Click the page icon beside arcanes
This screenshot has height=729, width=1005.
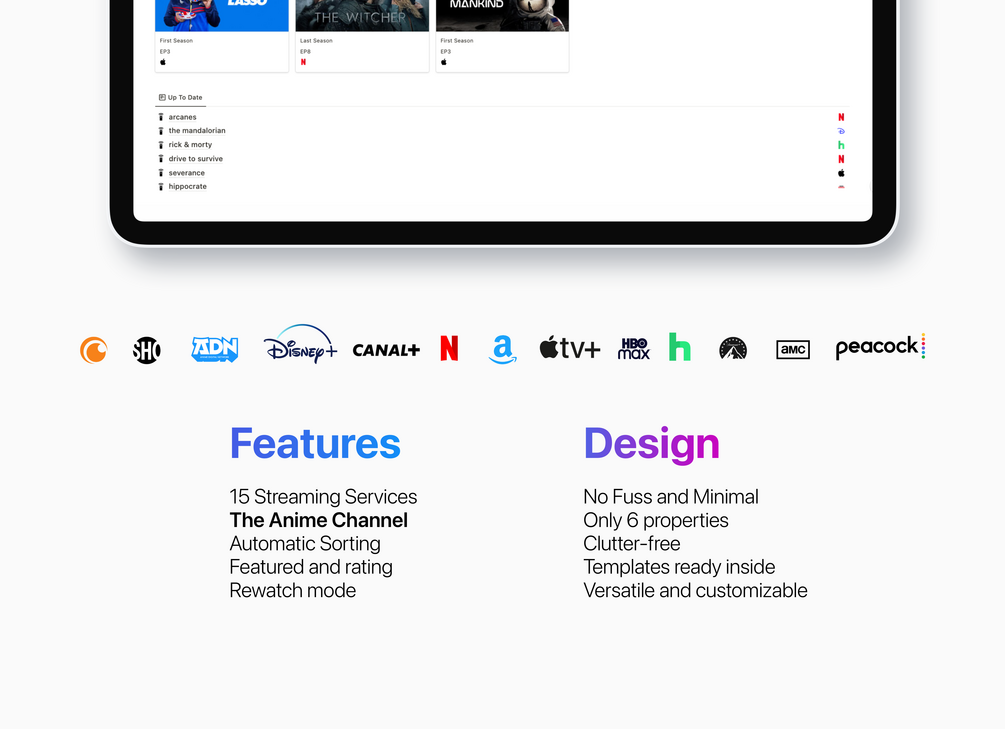pyautogui.click(x=161, y=117)
